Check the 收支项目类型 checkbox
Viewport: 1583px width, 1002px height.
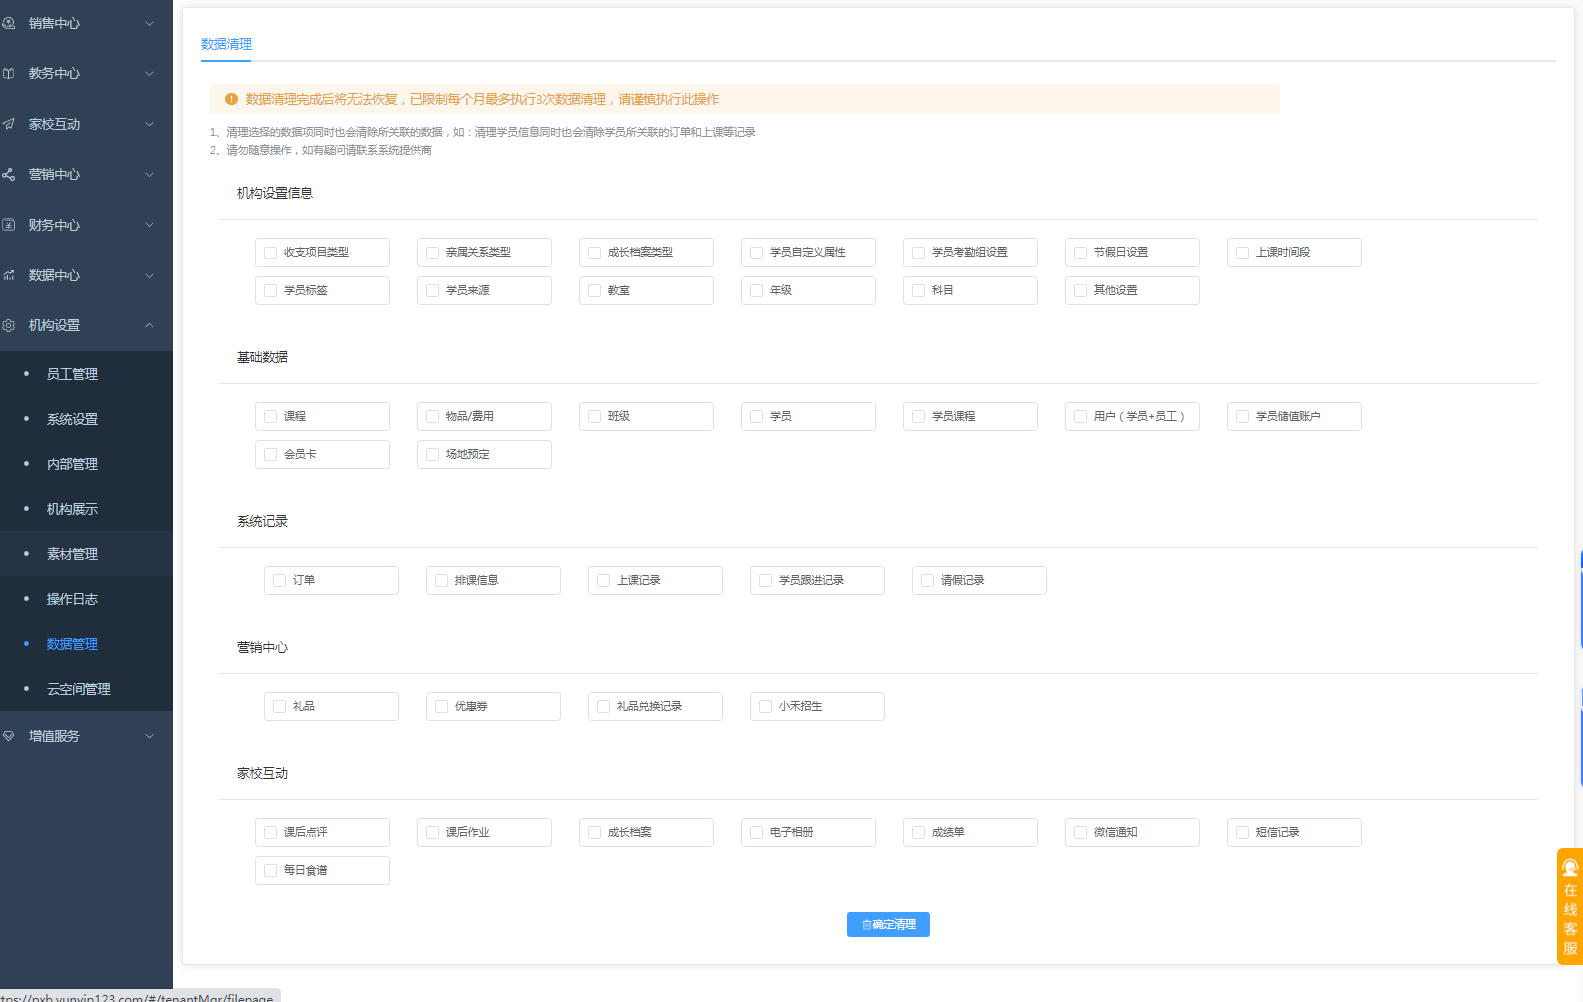270,253
